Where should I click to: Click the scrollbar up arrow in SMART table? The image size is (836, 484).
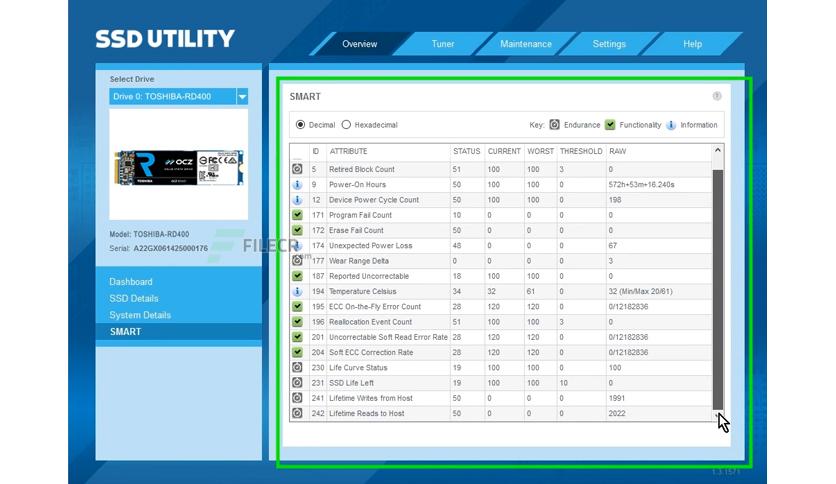tap(718, 150)
